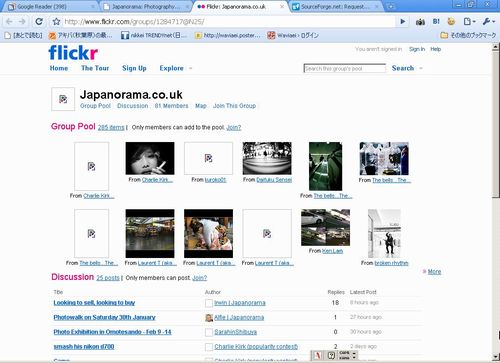
Task: Open the smoking woman black-and-white thumbnail
Action: point(150,158)
